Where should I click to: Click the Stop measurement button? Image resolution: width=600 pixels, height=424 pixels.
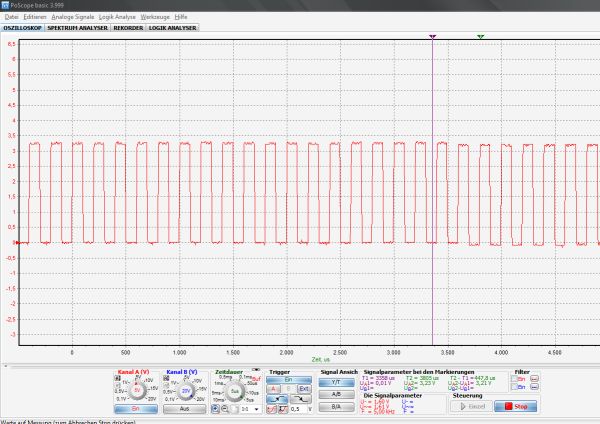pos(515,406)
